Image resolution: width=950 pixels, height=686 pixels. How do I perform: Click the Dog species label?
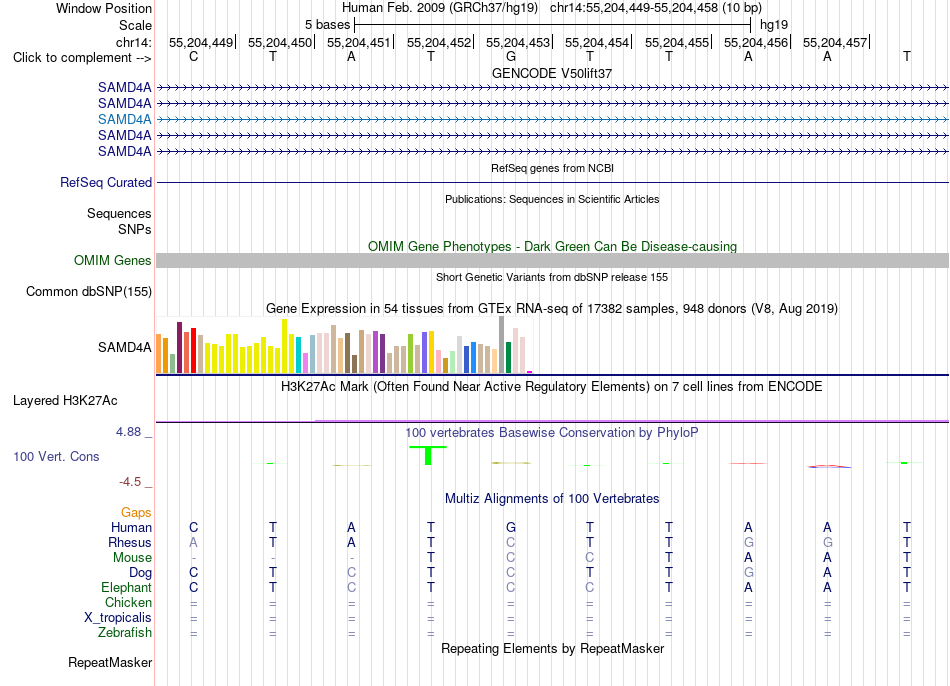(140, 573)
